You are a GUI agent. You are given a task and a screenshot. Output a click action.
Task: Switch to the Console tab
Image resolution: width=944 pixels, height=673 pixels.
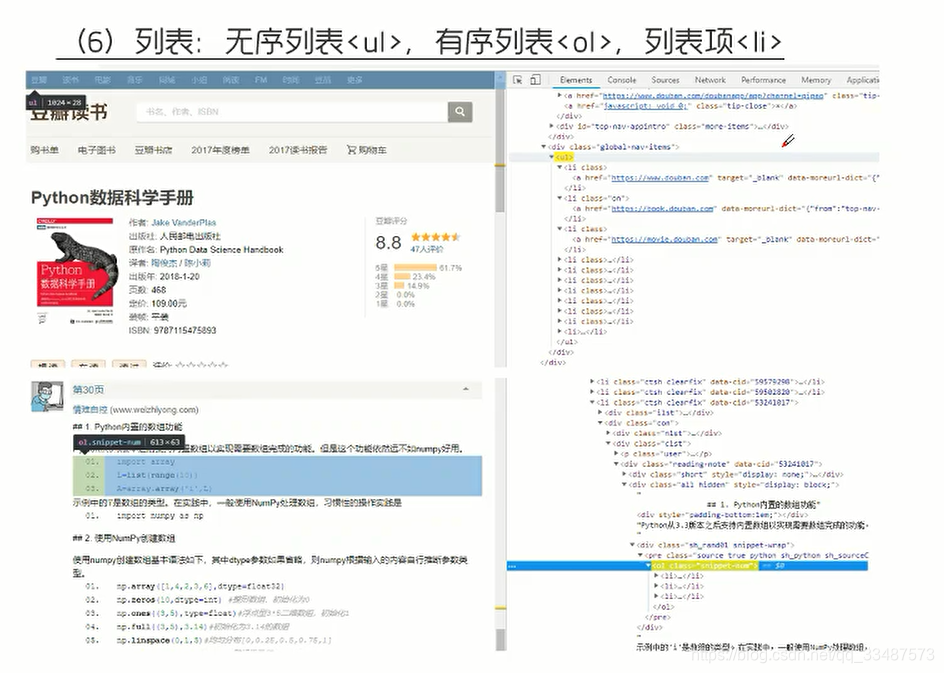621,80
